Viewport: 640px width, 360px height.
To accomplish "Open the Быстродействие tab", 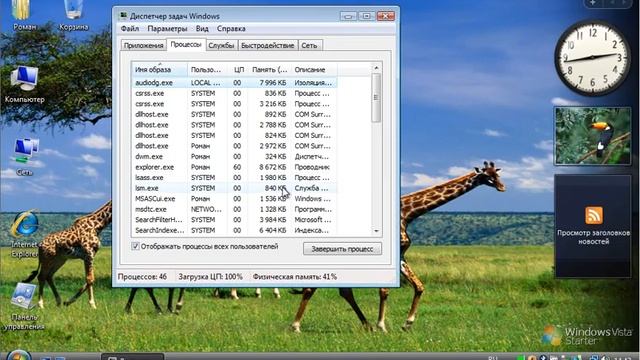I will coord(267,45).
